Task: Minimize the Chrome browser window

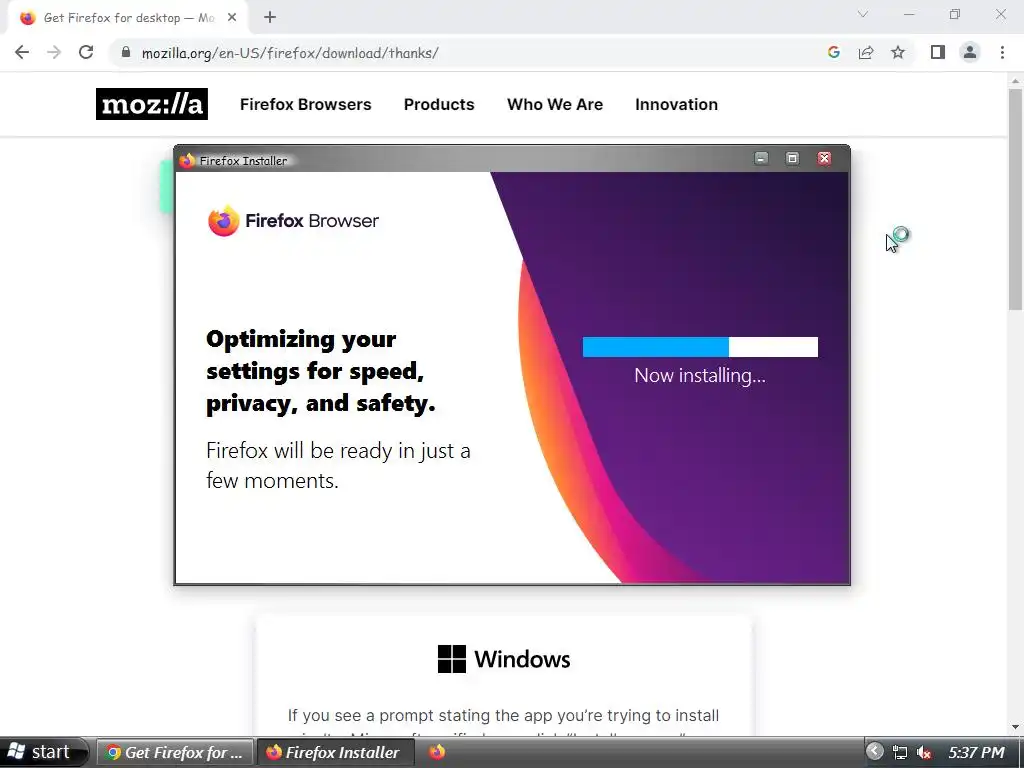Action: (909, 14)
